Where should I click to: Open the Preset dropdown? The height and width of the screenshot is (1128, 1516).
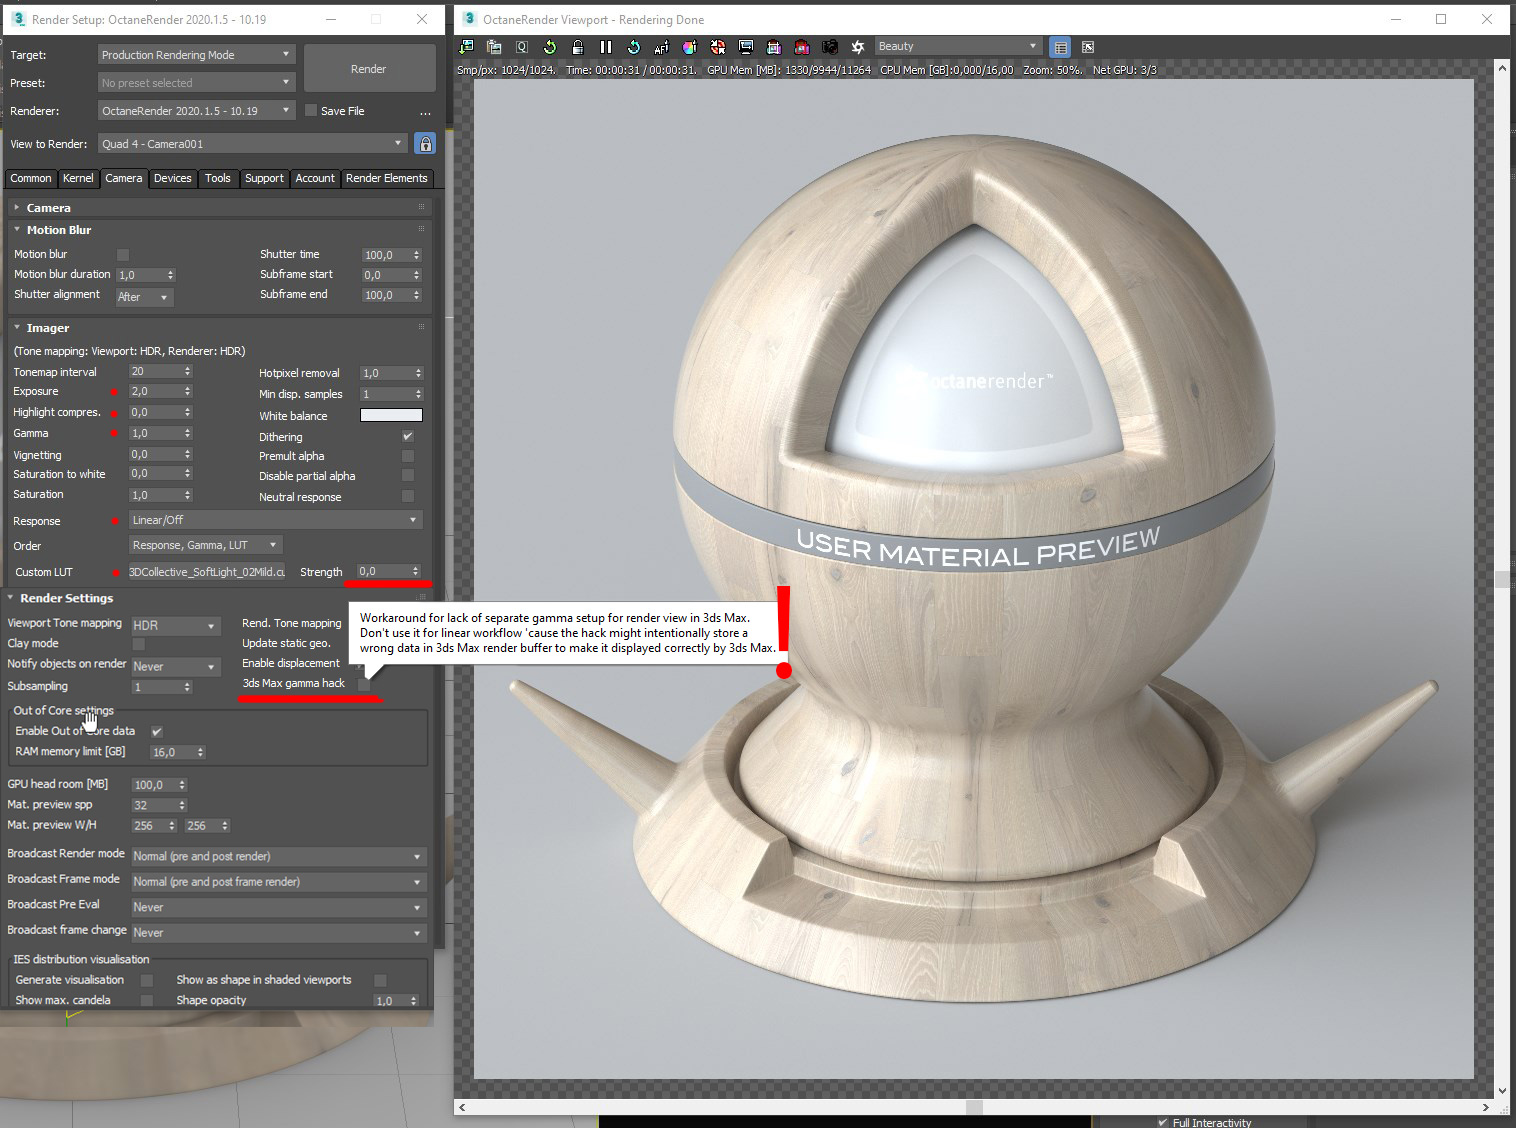pyautogui.click(x=196, y=83)
